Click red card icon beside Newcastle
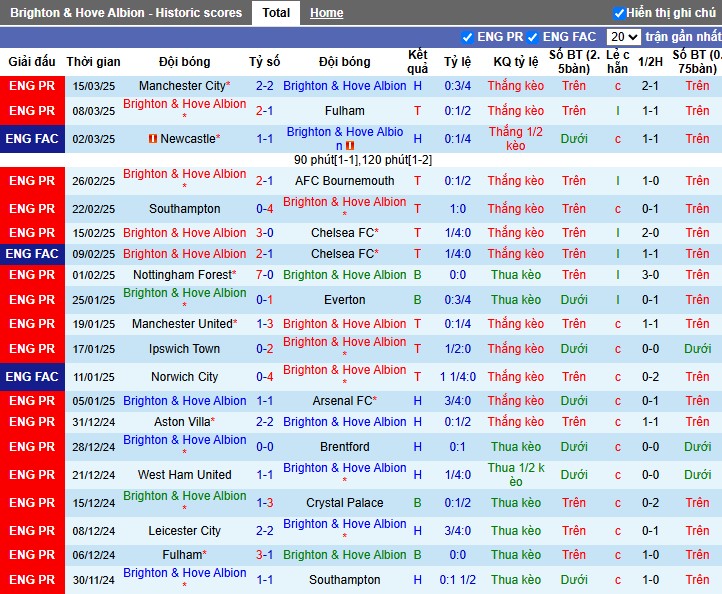This screenshot has height=594, width=722. [x=153, y=139]
